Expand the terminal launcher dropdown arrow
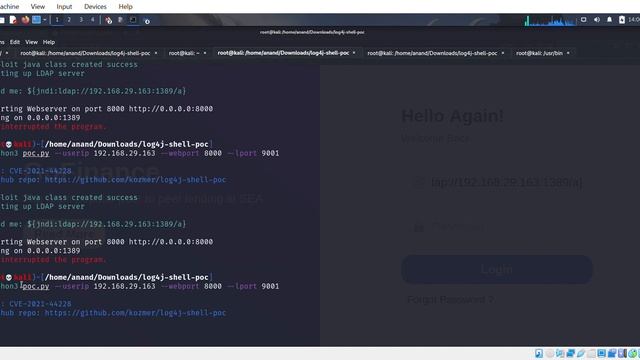This screenshot has height=360, width=640. 44,20
